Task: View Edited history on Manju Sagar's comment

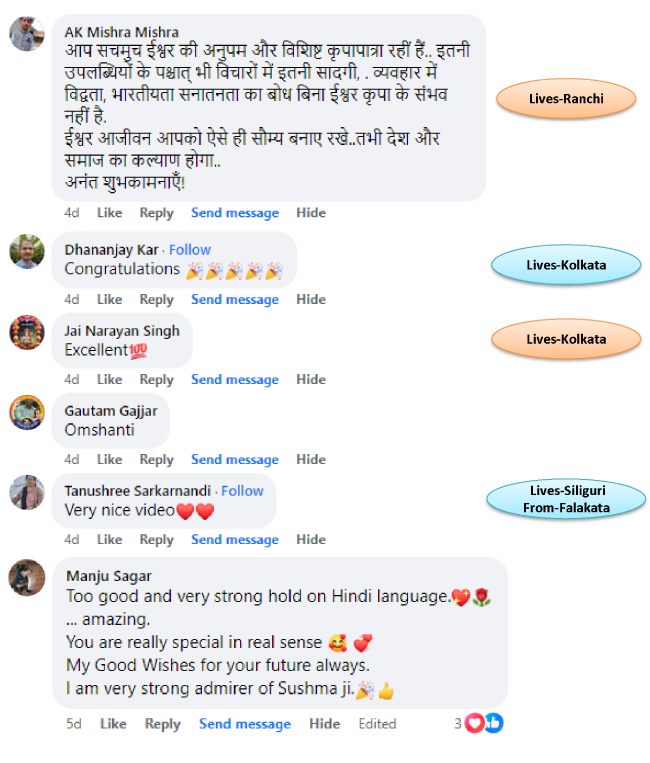Action: (x=377, y=724)
